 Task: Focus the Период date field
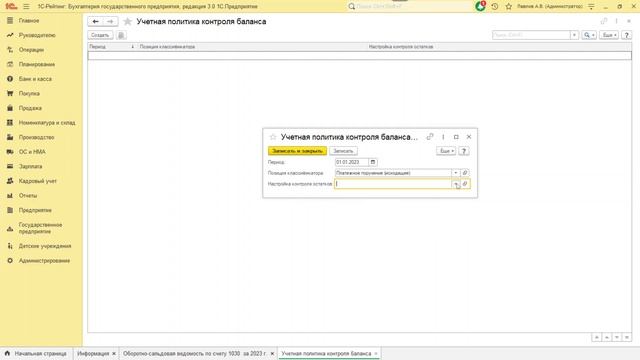click(x=351, y=162)
